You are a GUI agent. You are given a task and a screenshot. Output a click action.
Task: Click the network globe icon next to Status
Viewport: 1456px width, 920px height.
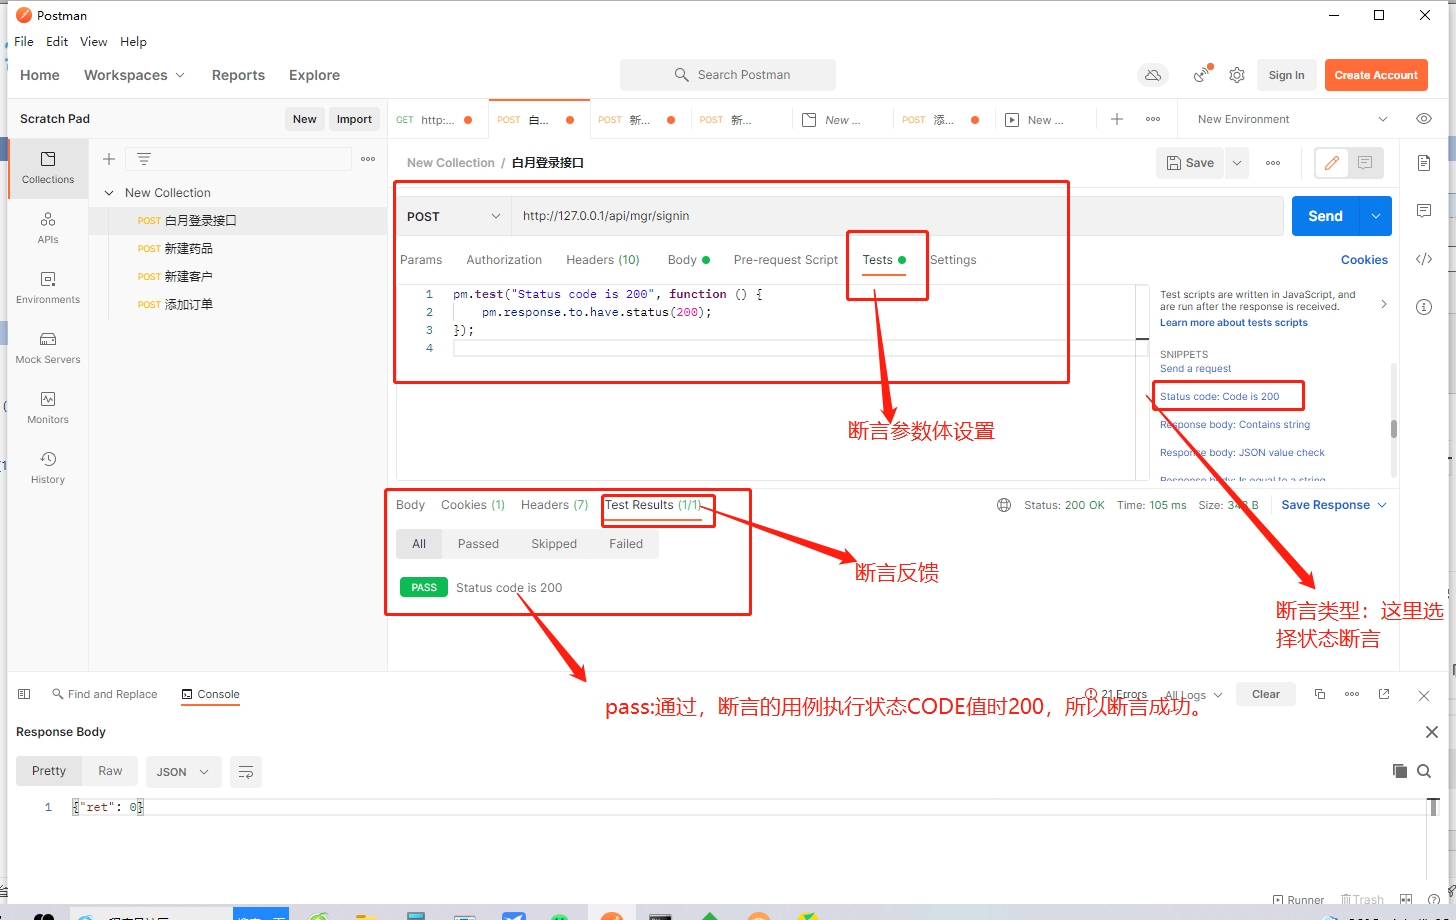click(1004, 505)
